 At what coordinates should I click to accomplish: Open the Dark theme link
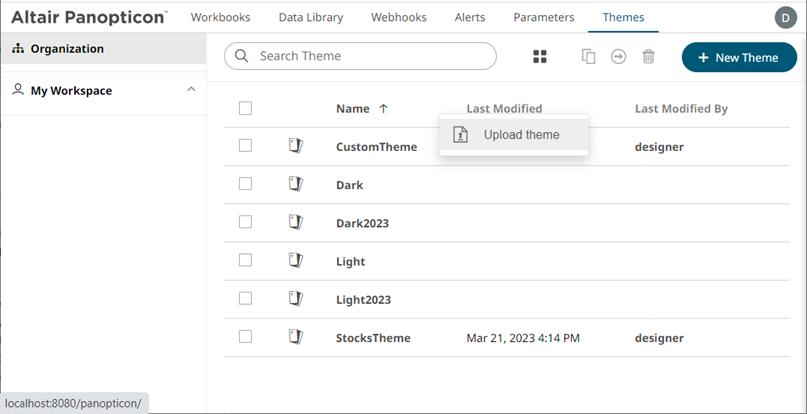pos(349,185)
